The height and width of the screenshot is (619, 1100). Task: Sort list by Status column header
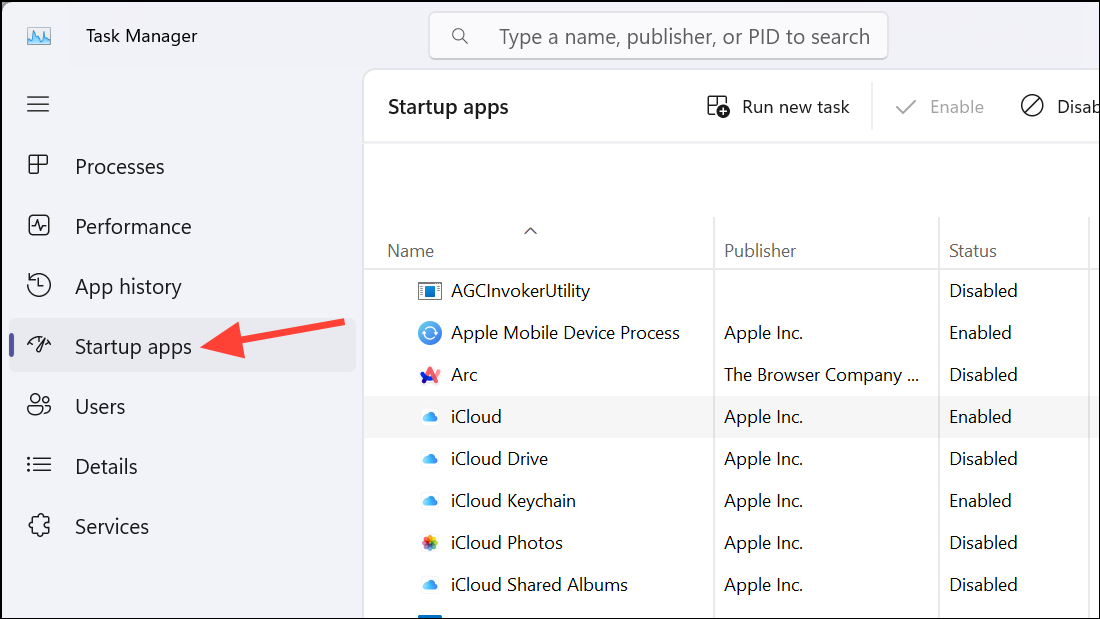point(972,251)
